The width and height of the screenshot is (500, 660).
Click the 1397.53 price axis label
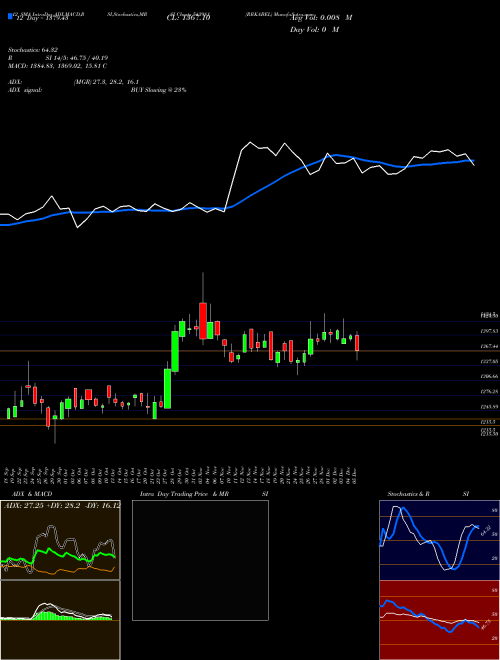[489, 331]
